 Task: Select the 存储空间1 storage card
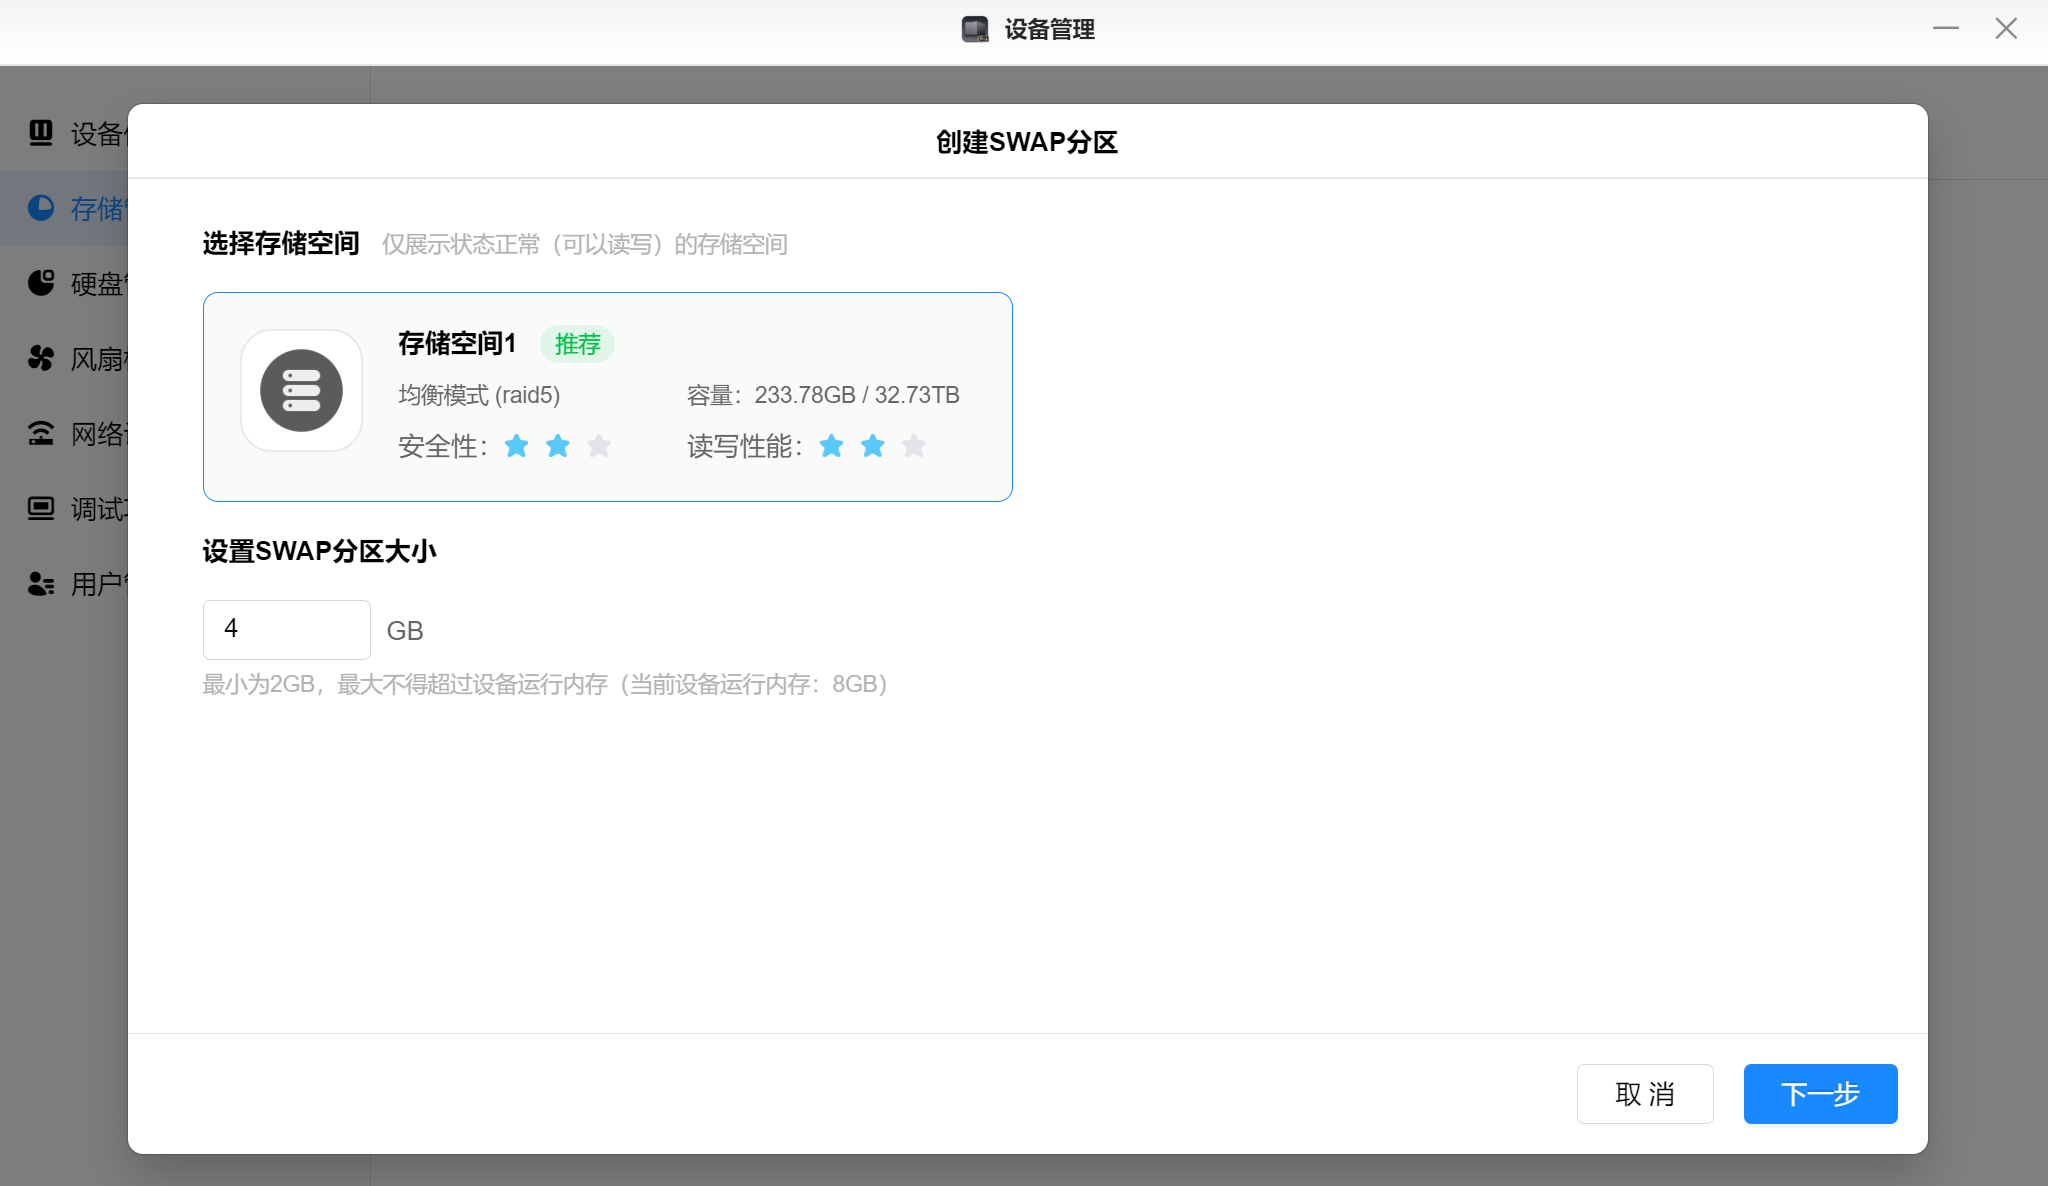[607, 397]
